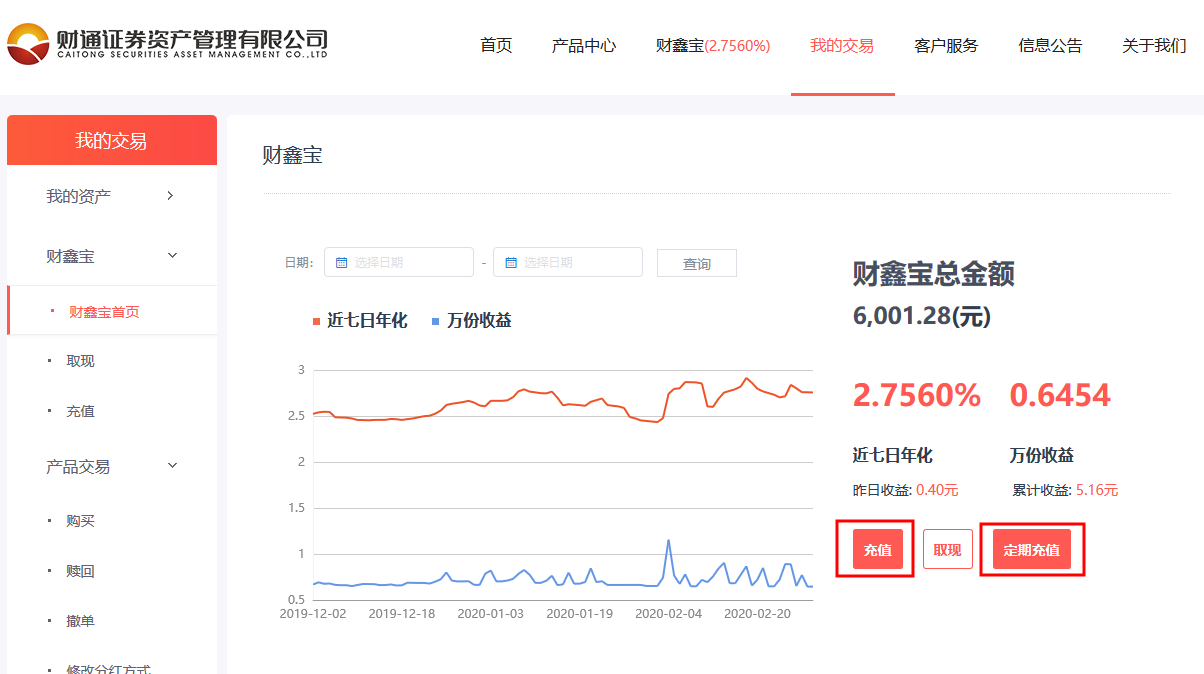Click the 定期充值 button

point(1032,549)
